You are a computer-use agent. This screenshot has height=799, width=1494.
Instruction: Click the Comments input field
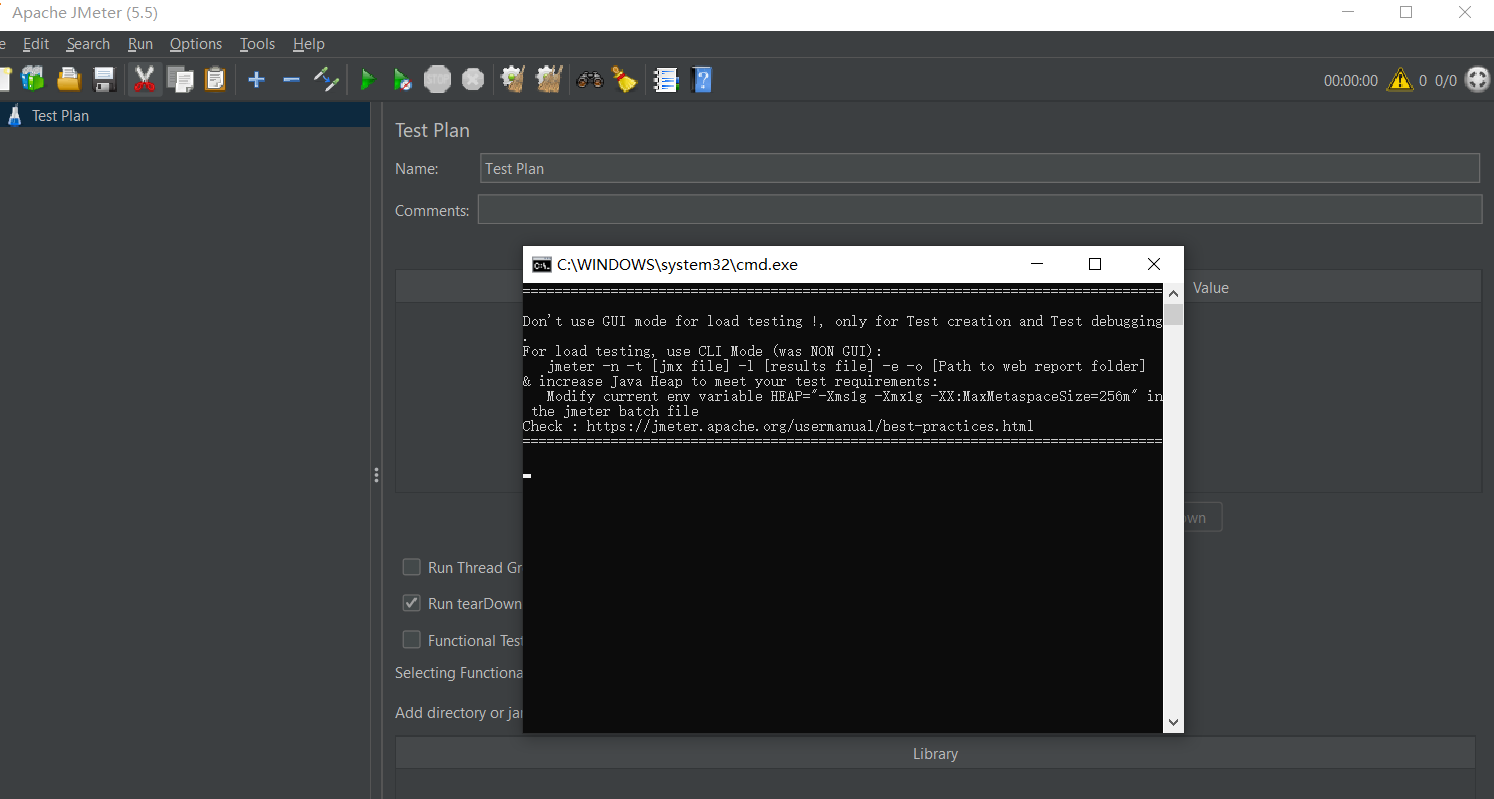[x=979, y=210]
